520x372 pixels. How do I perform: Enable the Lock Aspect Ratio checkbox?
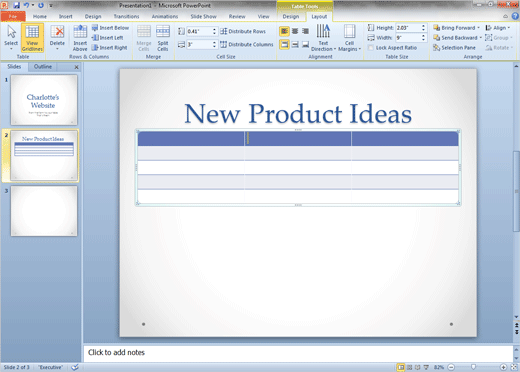(x=371, y=48)
